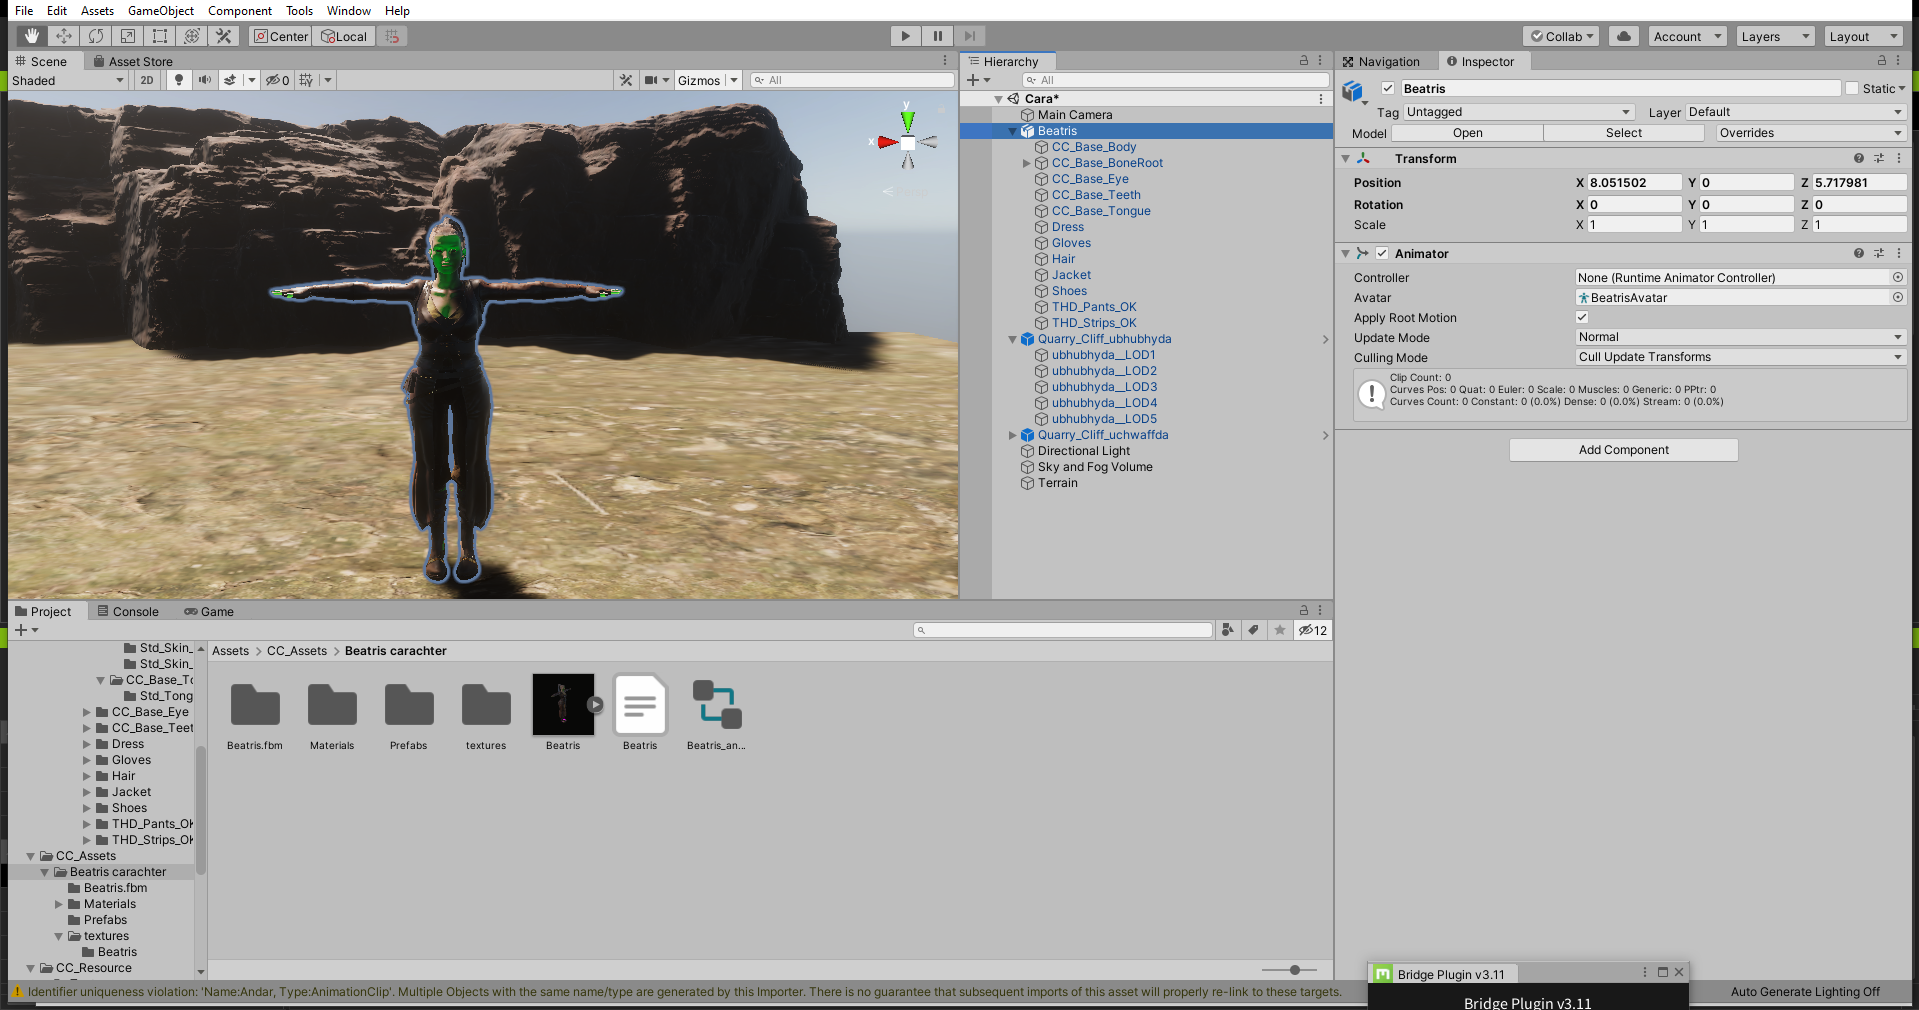Toggle Beatris active checkbox
Image resolution: width=1919 pixels, height=1010 pixels.
(x=1388, y=88)
